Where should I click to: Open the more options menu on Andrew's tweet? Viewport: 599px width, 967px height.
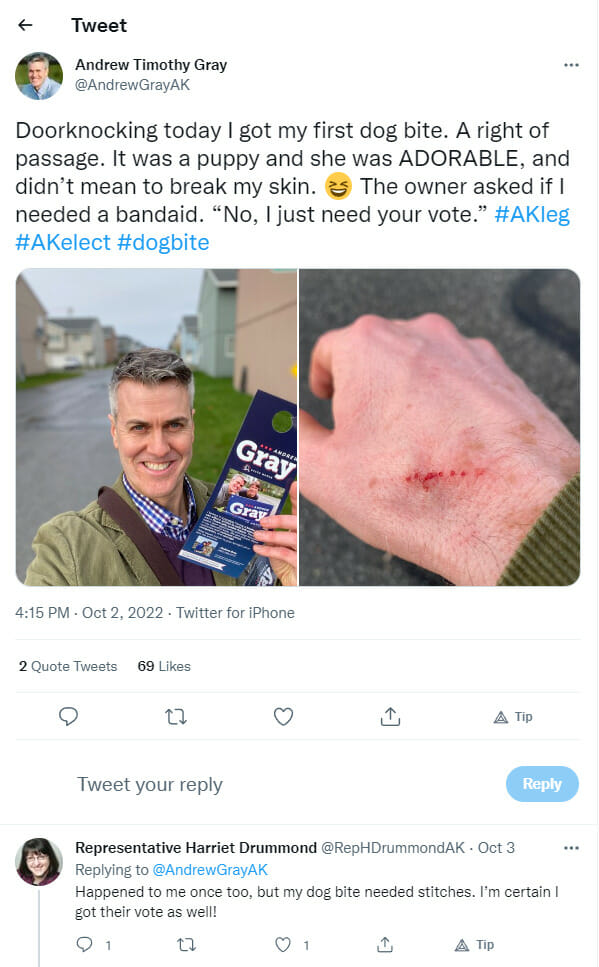[x=571, y=65]
